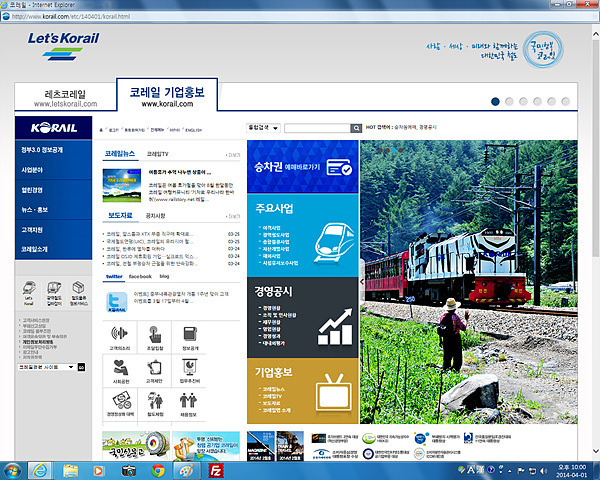
Task: Click the KTX train icon in 주요사업 tile
Action: tap(334, 243)
